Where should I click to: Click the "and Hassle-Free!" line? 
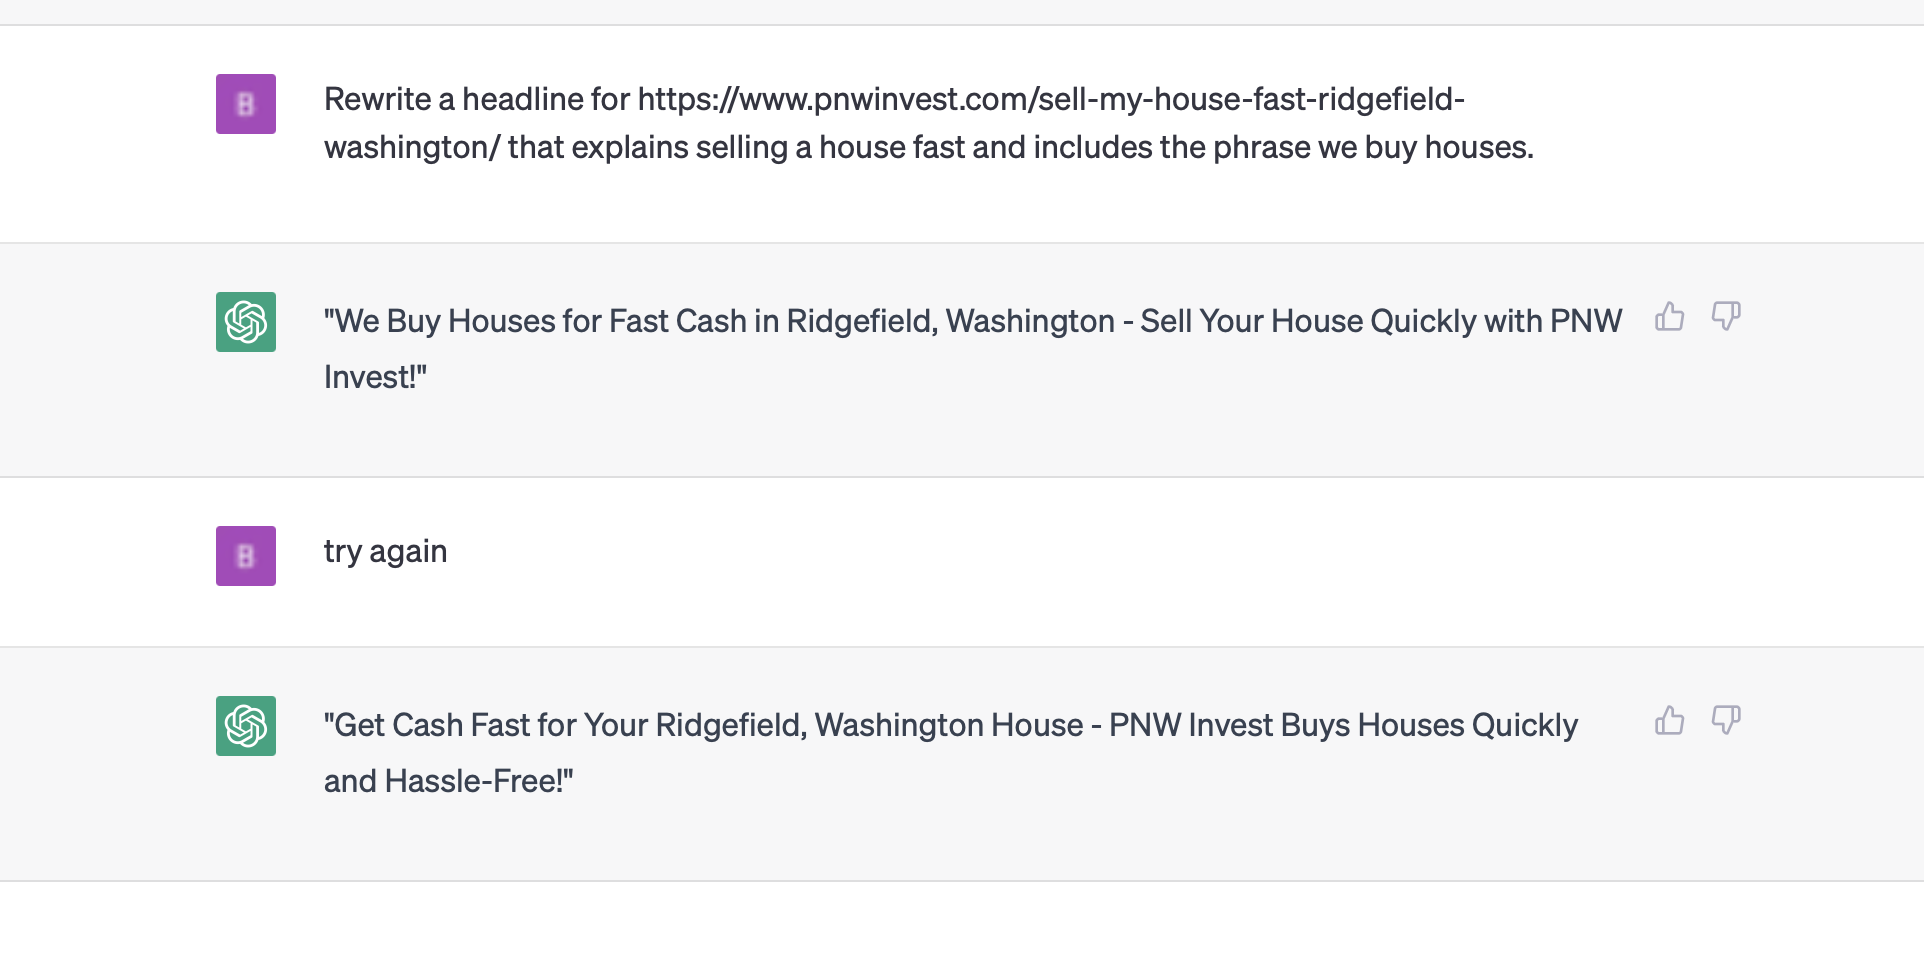pos(448,781)
